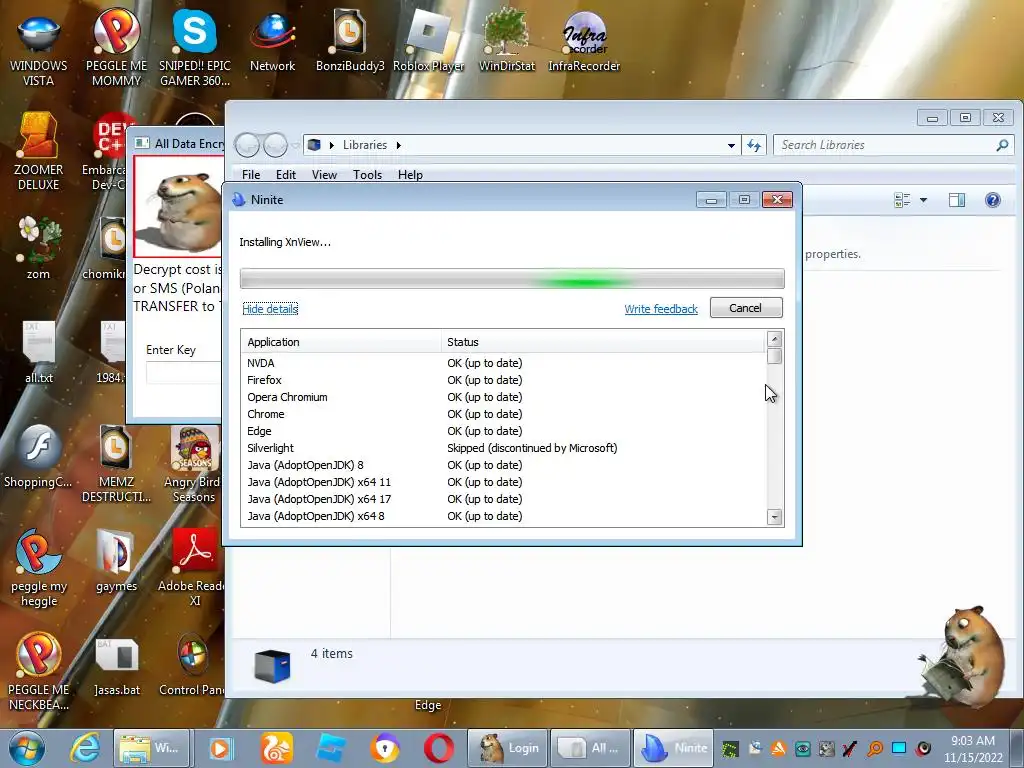The width and height of the screenshot is (1024, 768).
Task: Select the Angry Birds Seasons desktop icon
Action: click(x=194, y=465)
